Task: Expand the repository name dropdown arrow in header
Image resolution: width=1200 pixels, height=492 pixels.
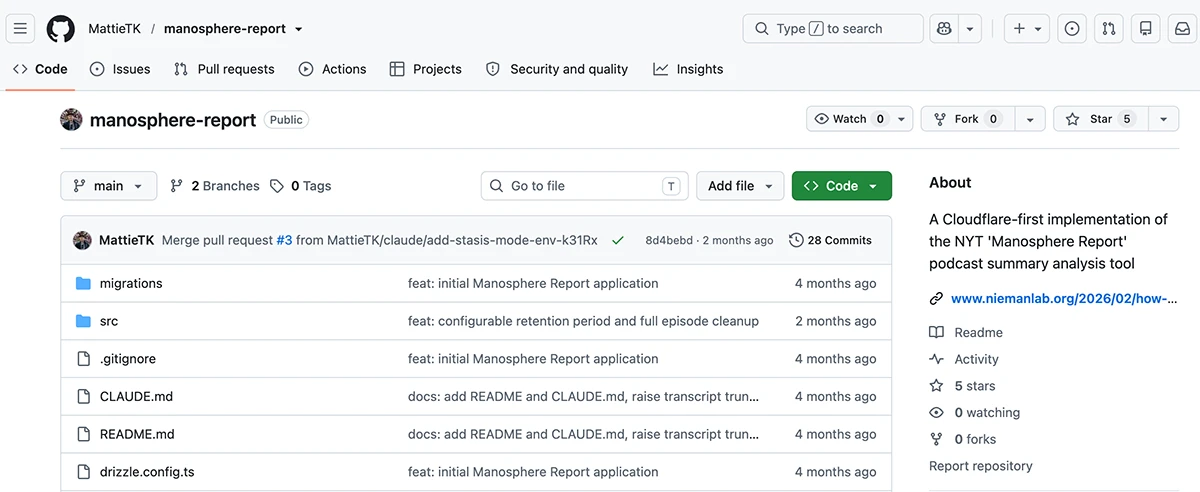Action: tap(298, 29)
